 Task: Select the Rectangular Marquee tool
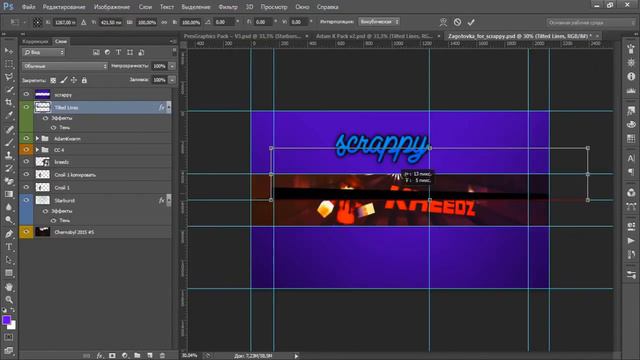point(9,64)
